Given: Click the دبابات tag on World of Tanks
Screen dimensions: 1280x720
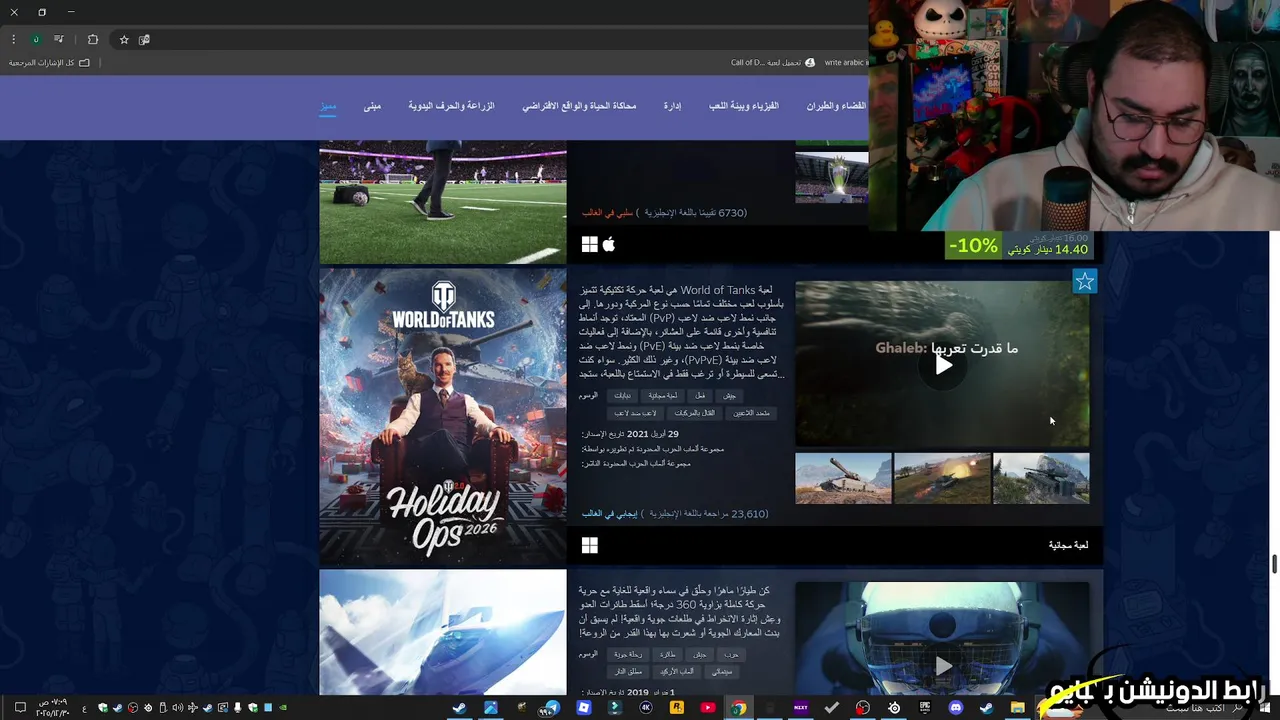Looking at the screenshot, I should 622,396.
